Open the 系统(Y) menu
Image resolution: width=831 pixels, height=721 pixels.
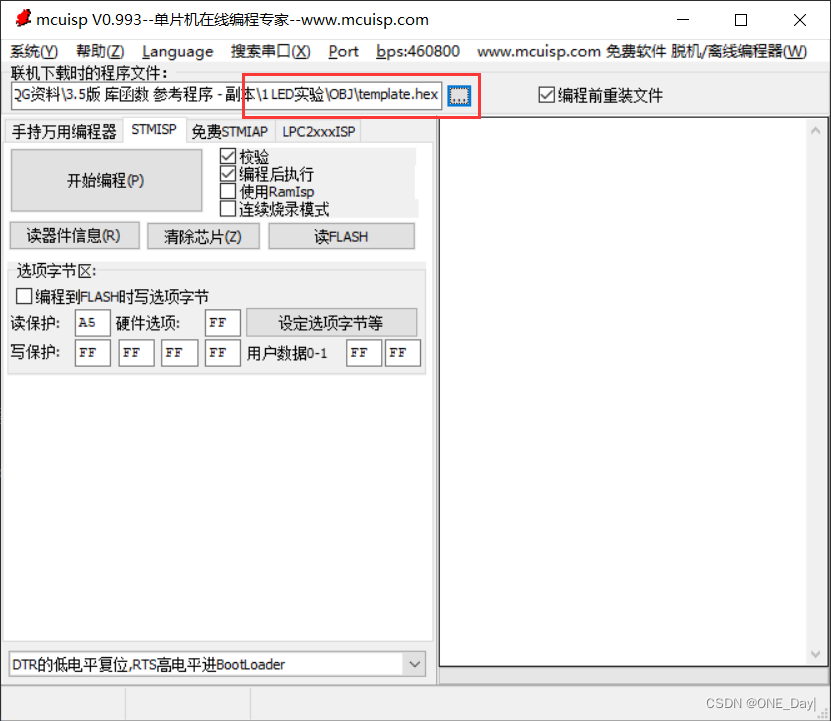pos(34,51)
